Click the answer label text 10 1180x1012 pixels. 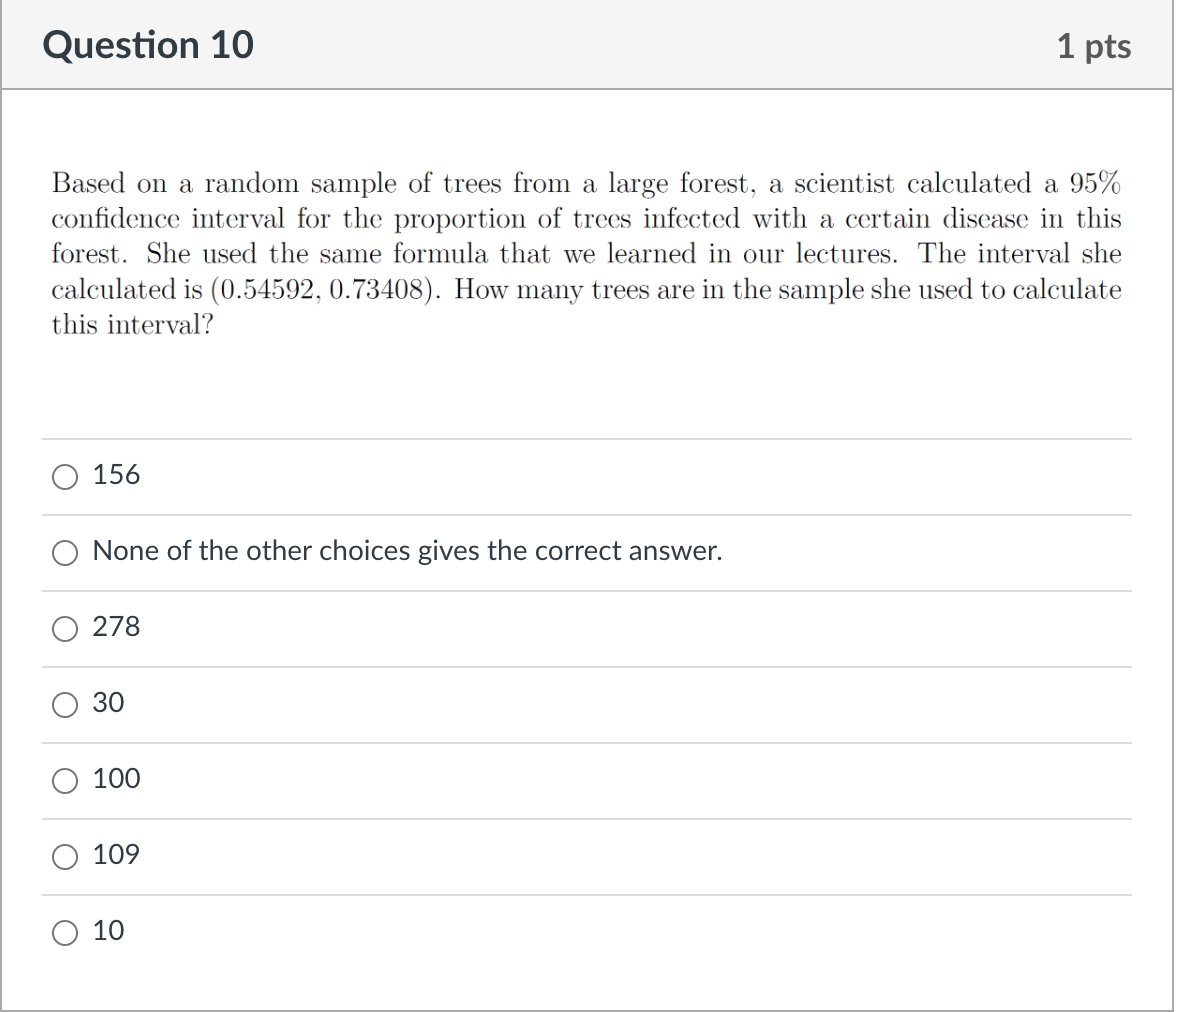(108, 931)
